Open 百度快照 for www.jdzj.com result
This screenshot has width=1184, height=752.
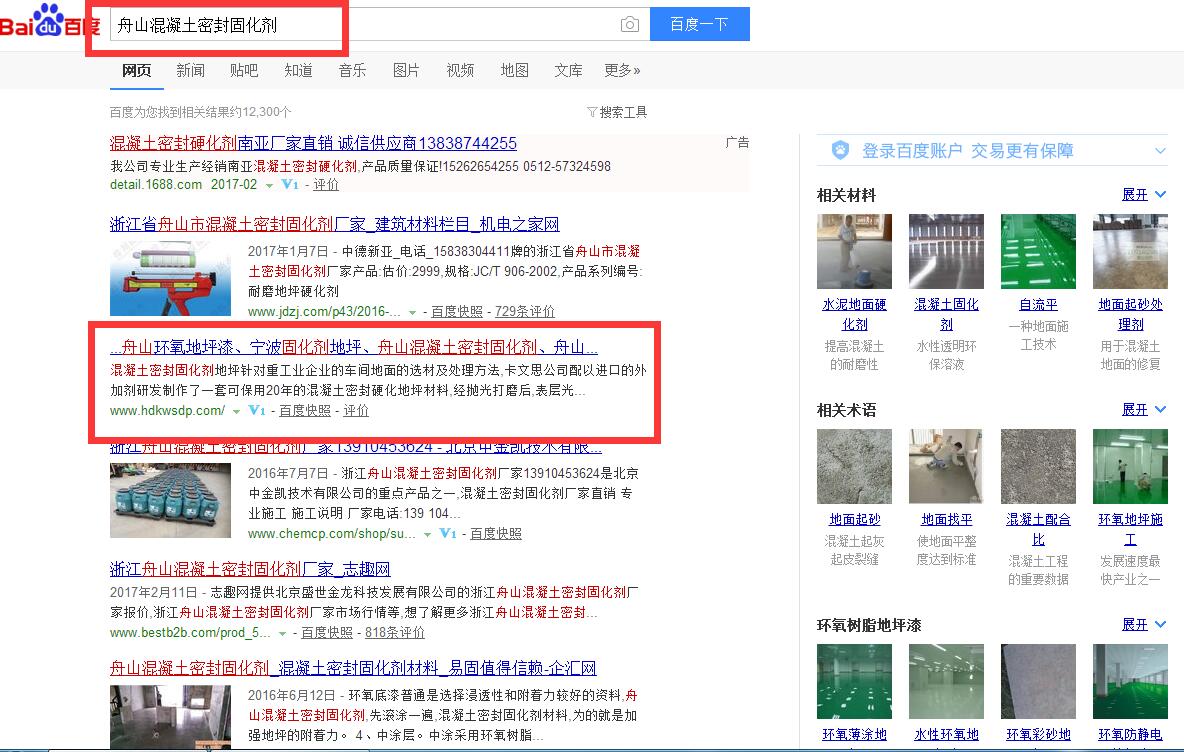457,311
